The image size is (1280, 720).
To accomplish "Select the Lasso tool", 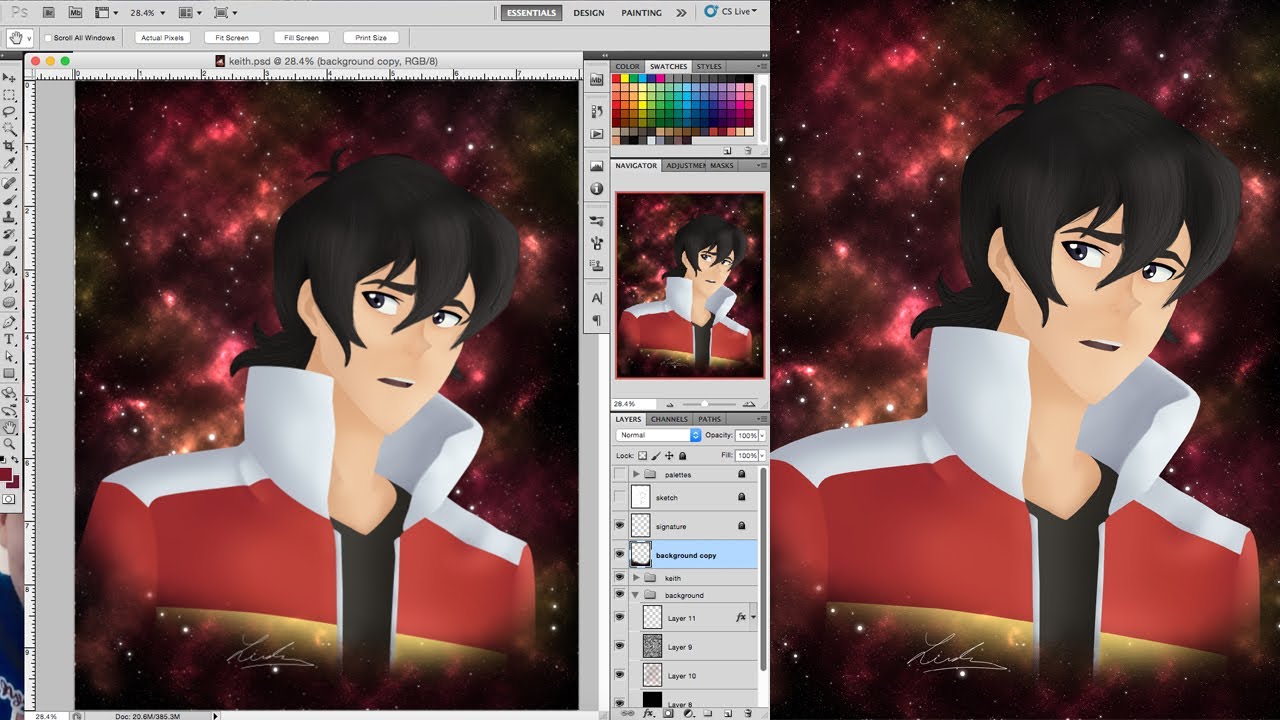I will 9,112.
